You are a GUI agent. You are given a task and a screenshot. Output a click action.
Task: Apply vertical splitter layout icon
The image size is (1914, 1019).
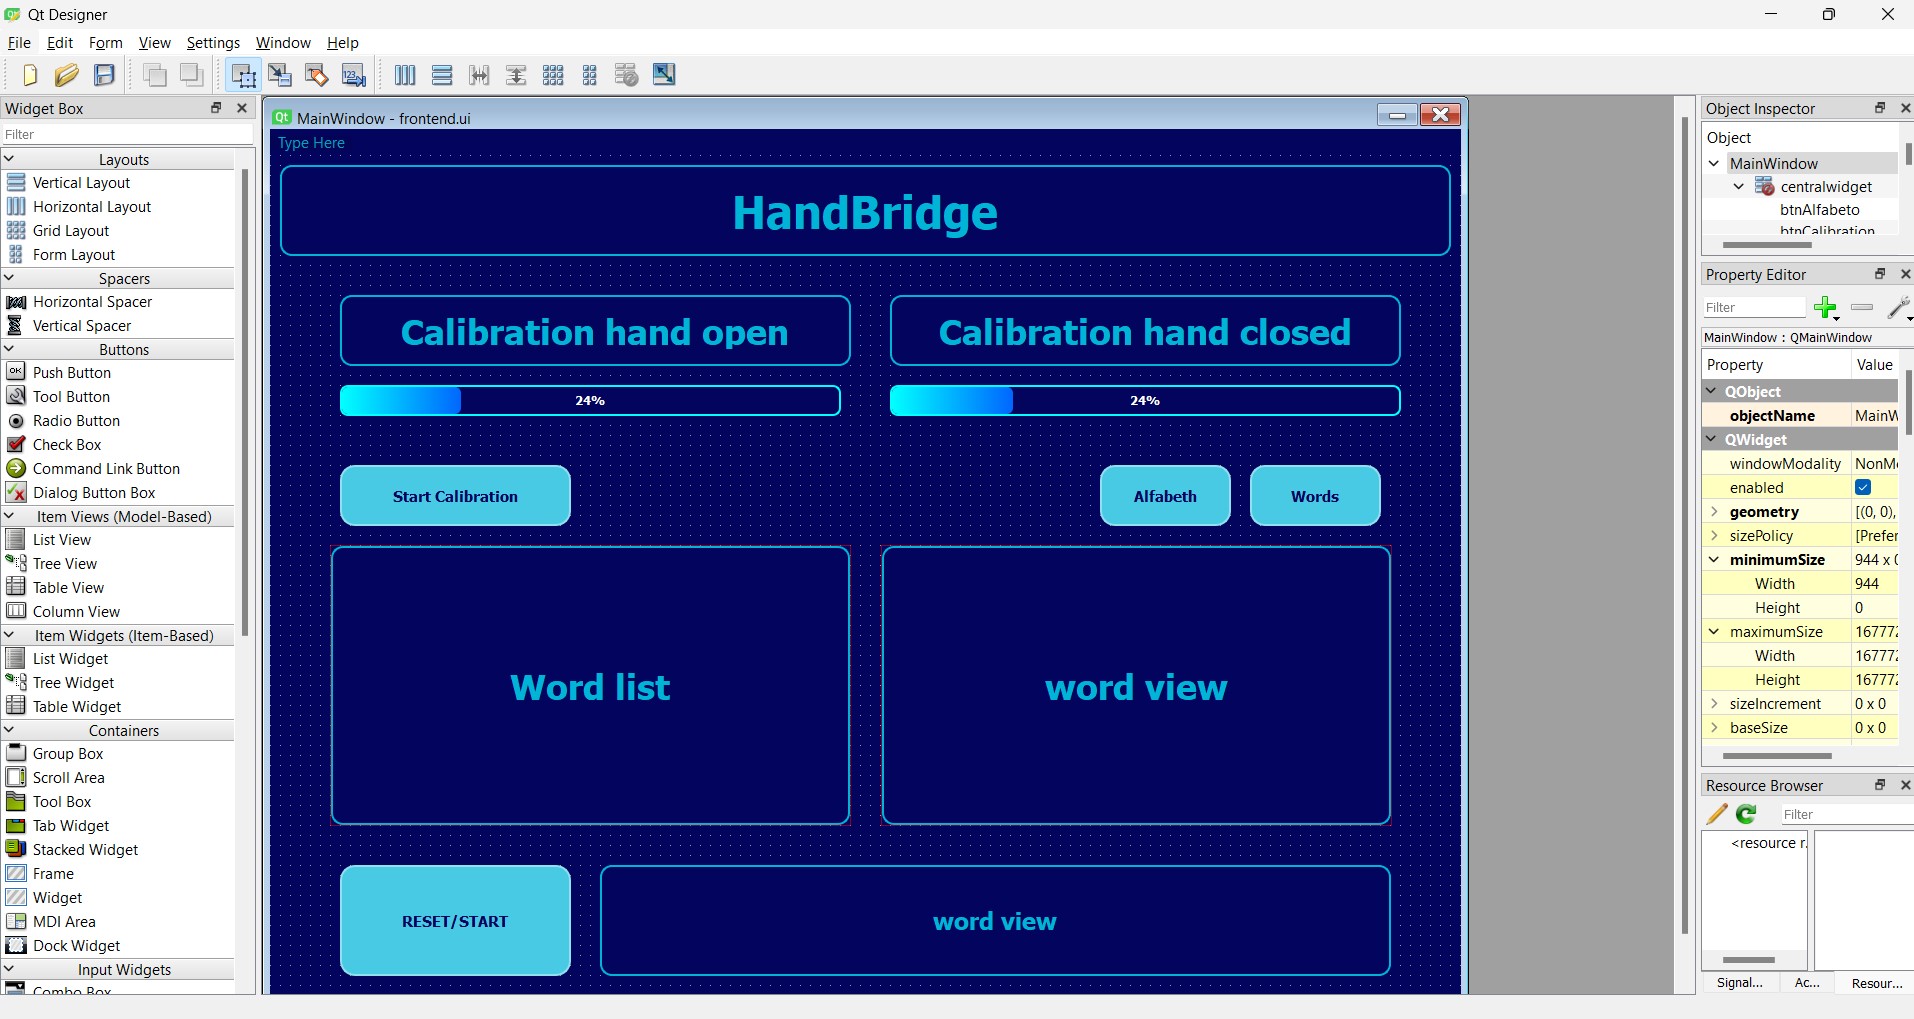pos(516,75)
